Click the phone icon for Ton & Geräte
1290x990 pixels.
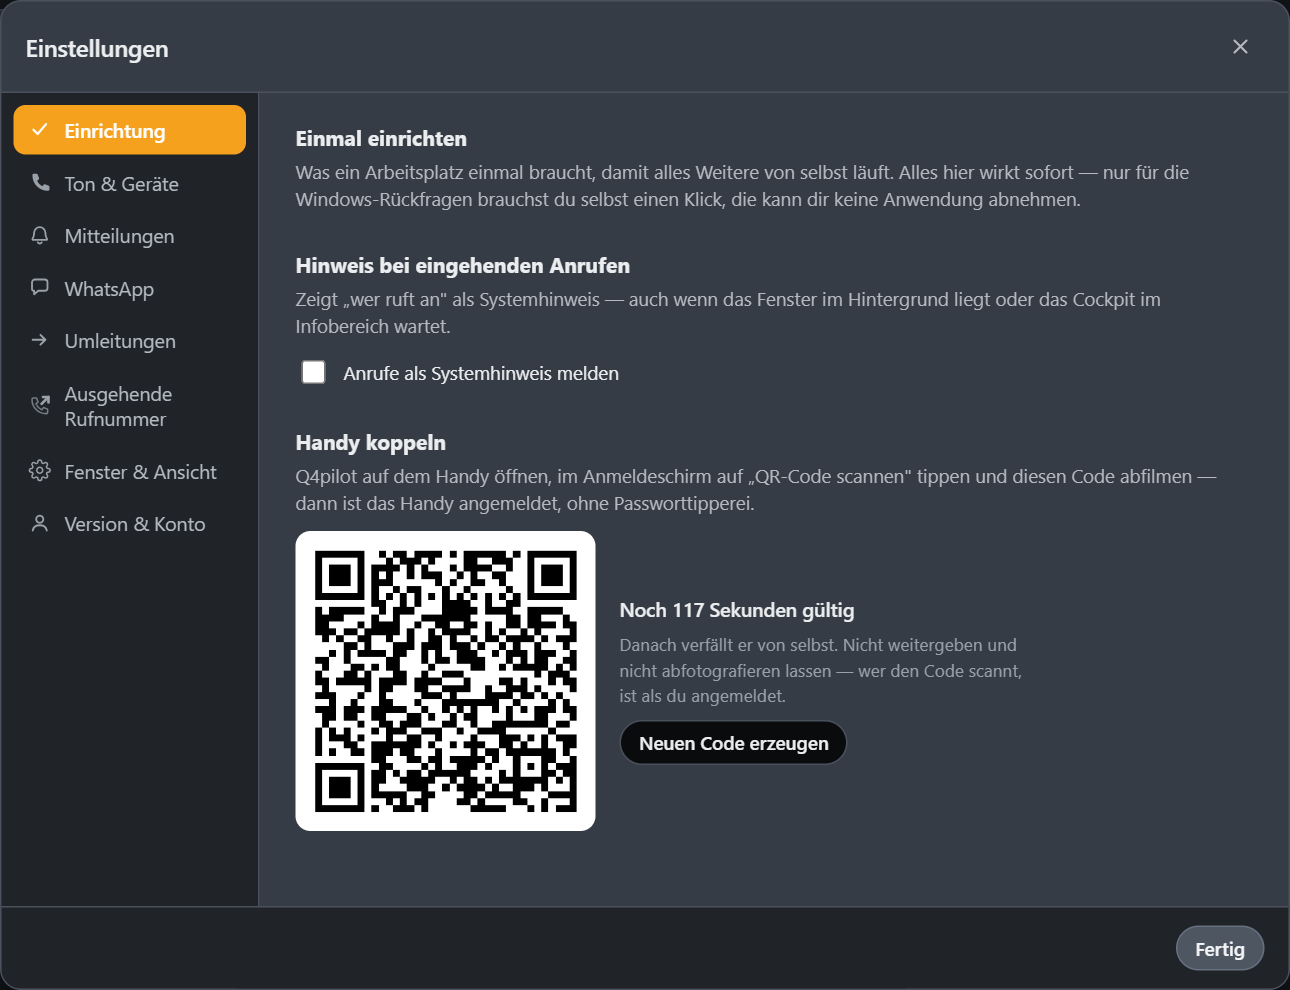40,183
